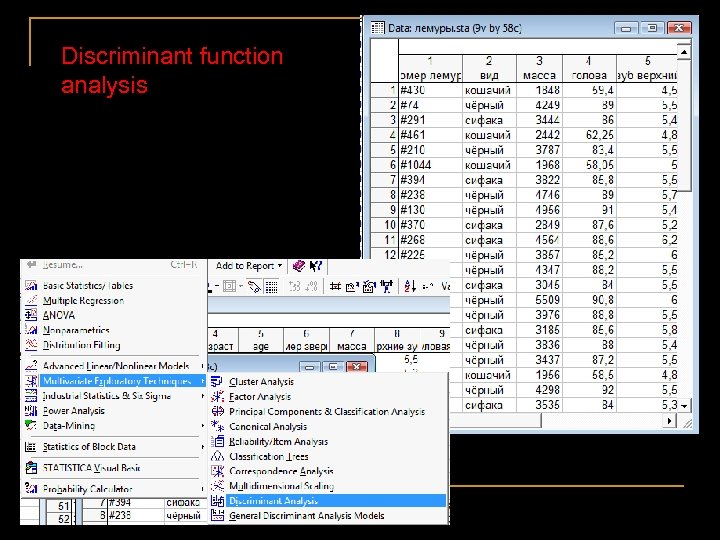Click cell '#430' in row 1
Viewport: 720px width, 540px height.
[x=431, y=90]
